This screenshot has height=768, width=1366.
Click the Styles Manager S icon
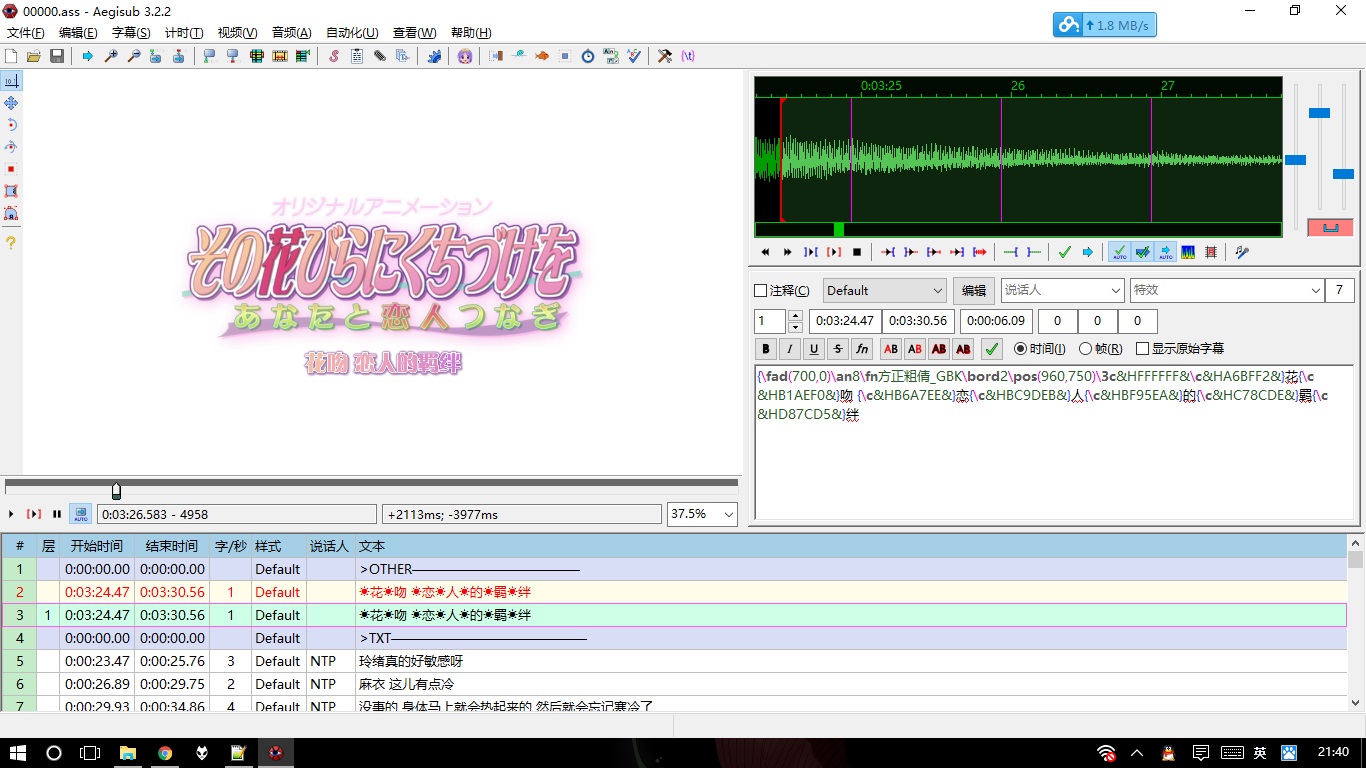[x=334, y=56]
